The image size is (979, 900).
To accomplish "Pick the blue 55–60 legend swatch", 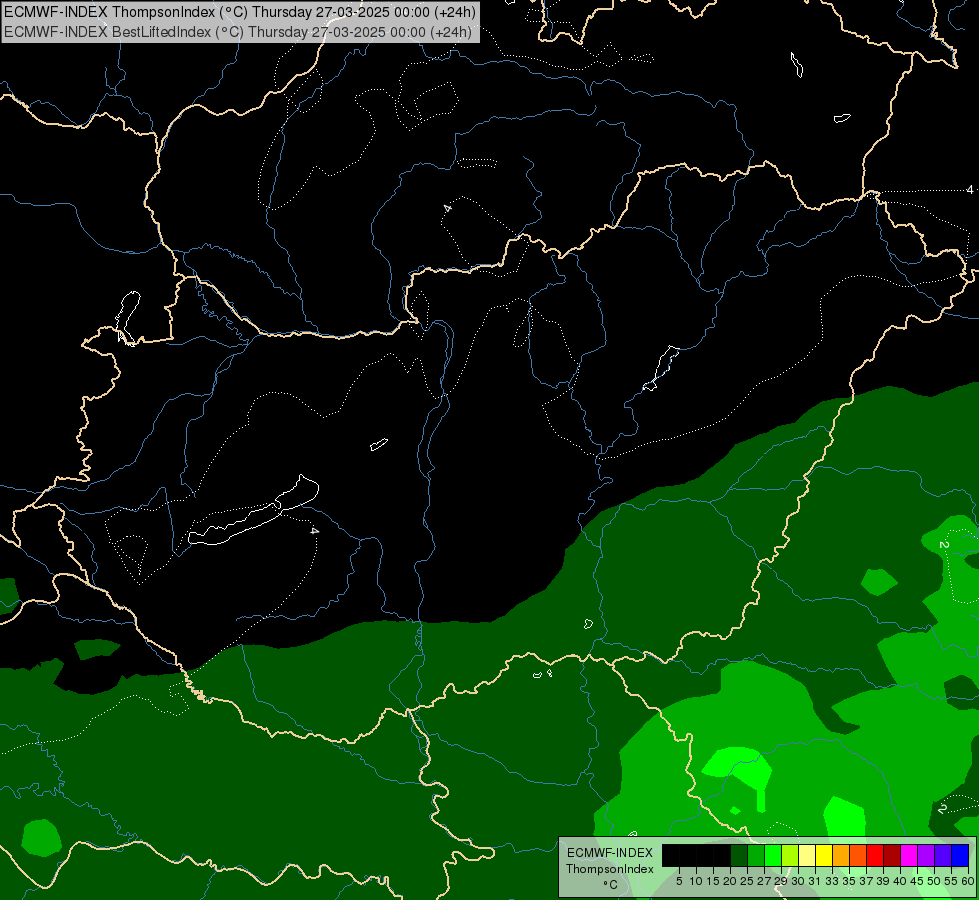I will coord(960,855).
